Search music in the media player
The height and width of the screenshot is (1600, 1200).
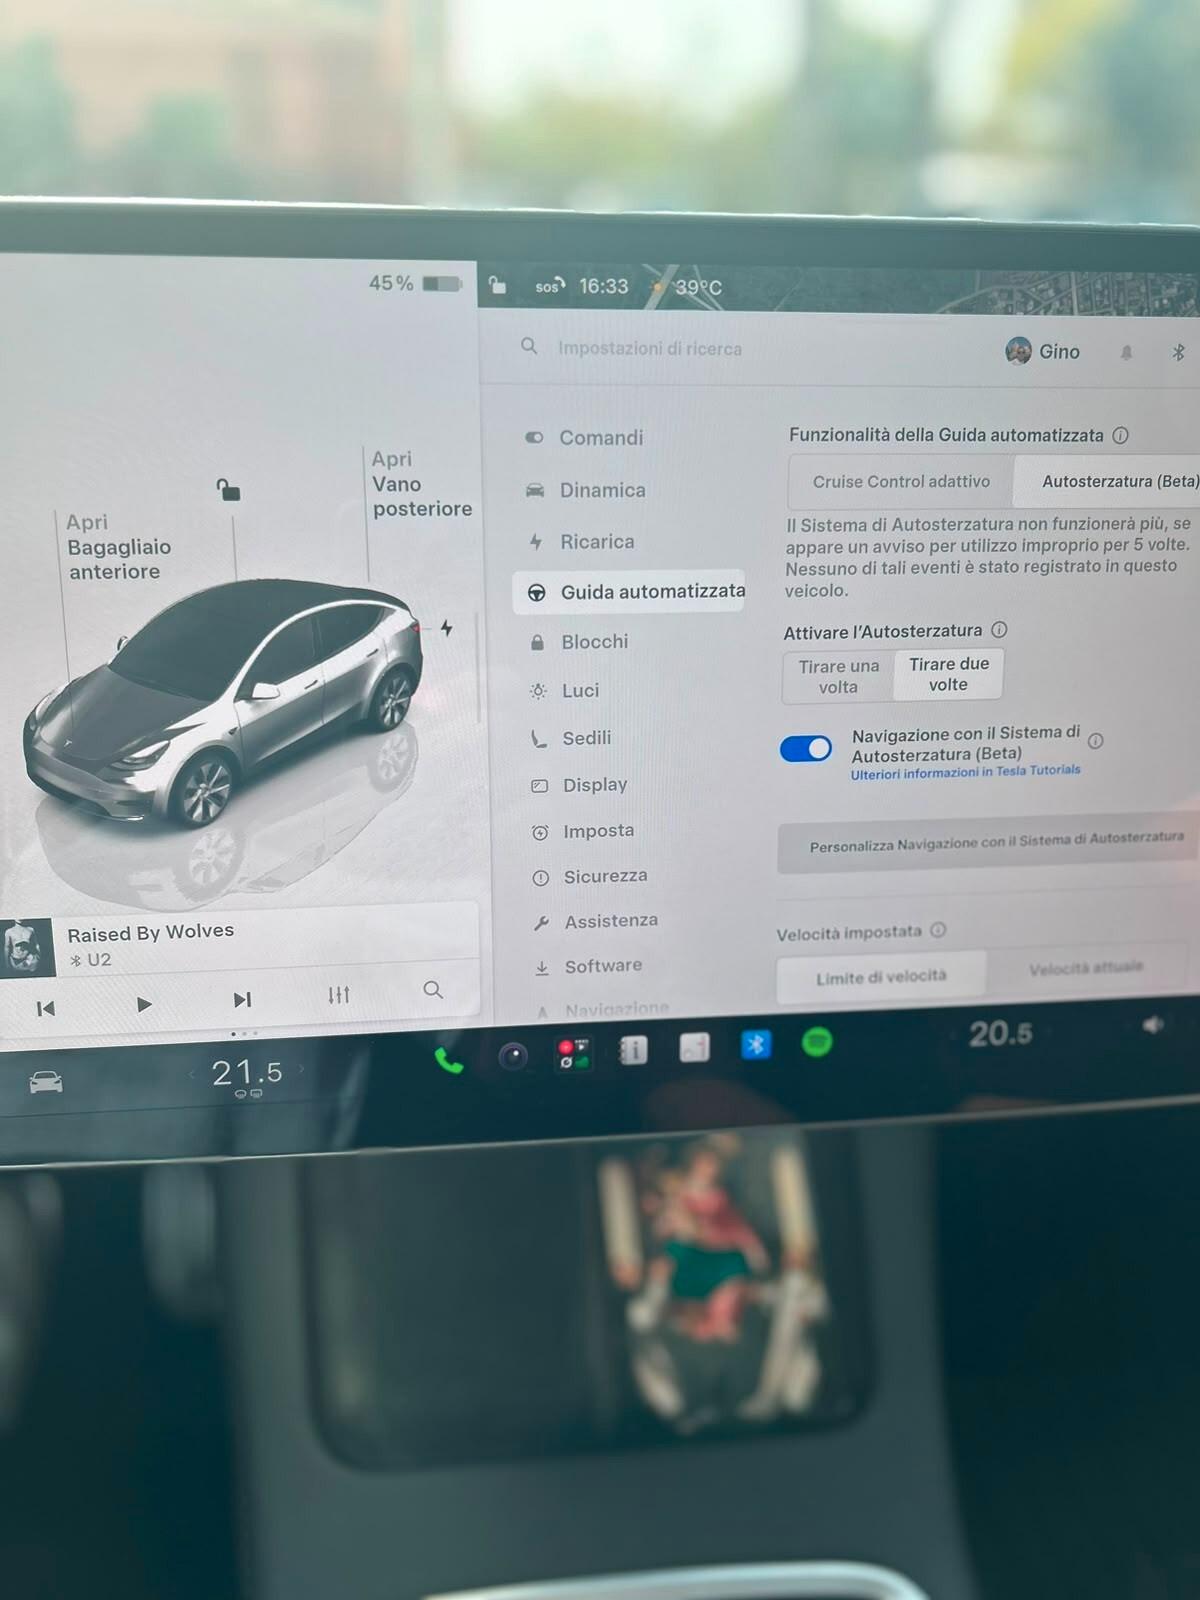click(x=433, y=990)
